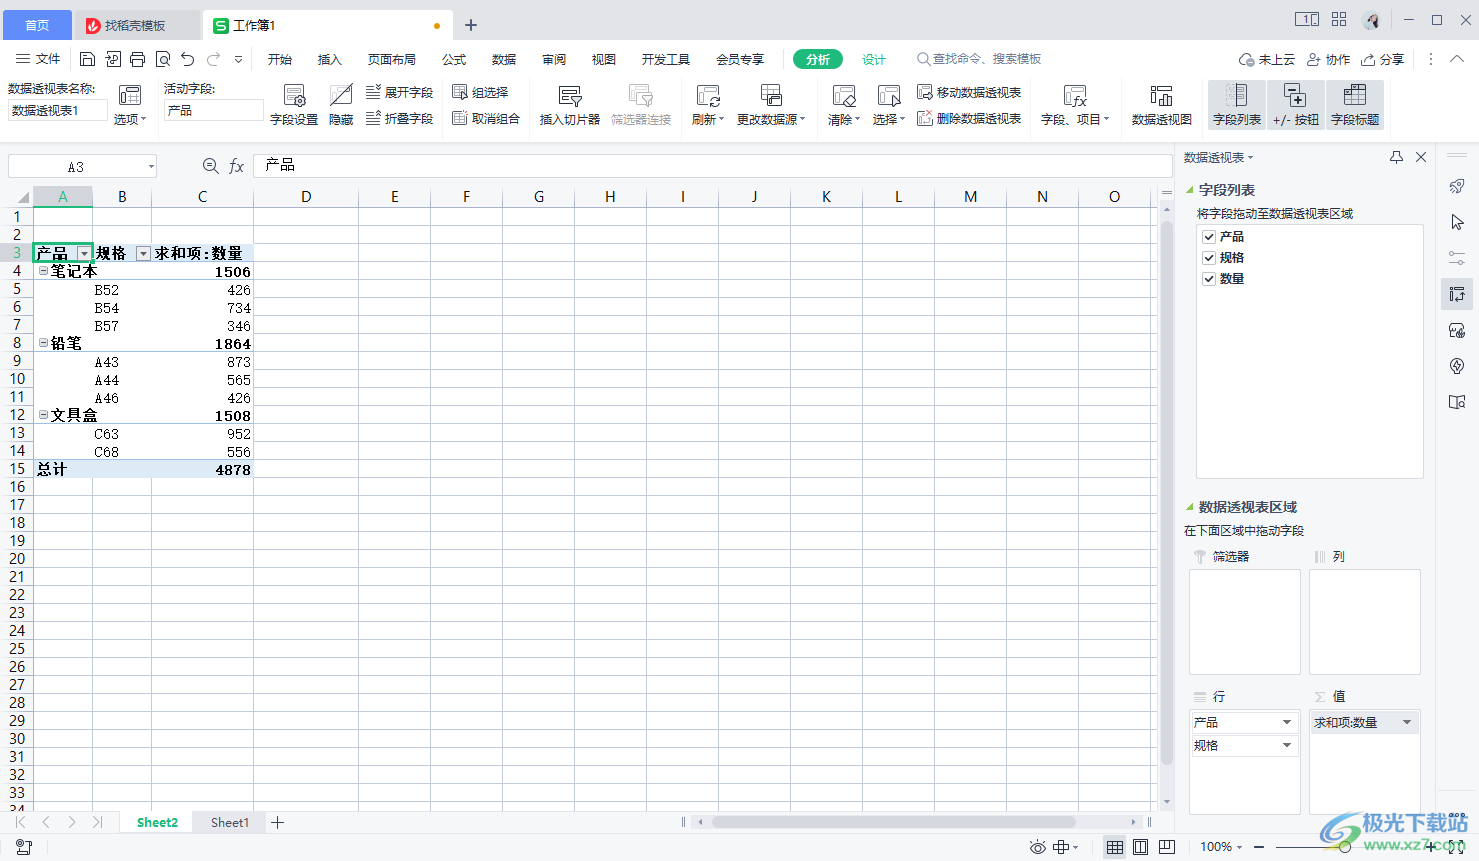The width and height of the screenshot is (1479, 861).
Task: Click the cursor select icon in right sidebar
Action: coord(1457,222)
